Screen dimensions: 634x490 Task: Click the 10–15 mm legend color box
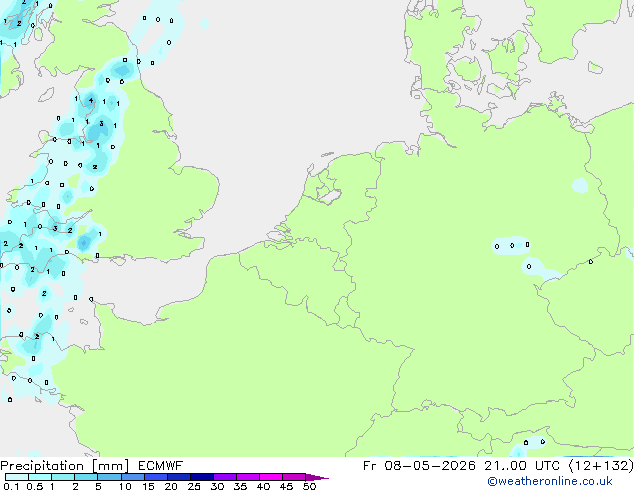(133, 477)
